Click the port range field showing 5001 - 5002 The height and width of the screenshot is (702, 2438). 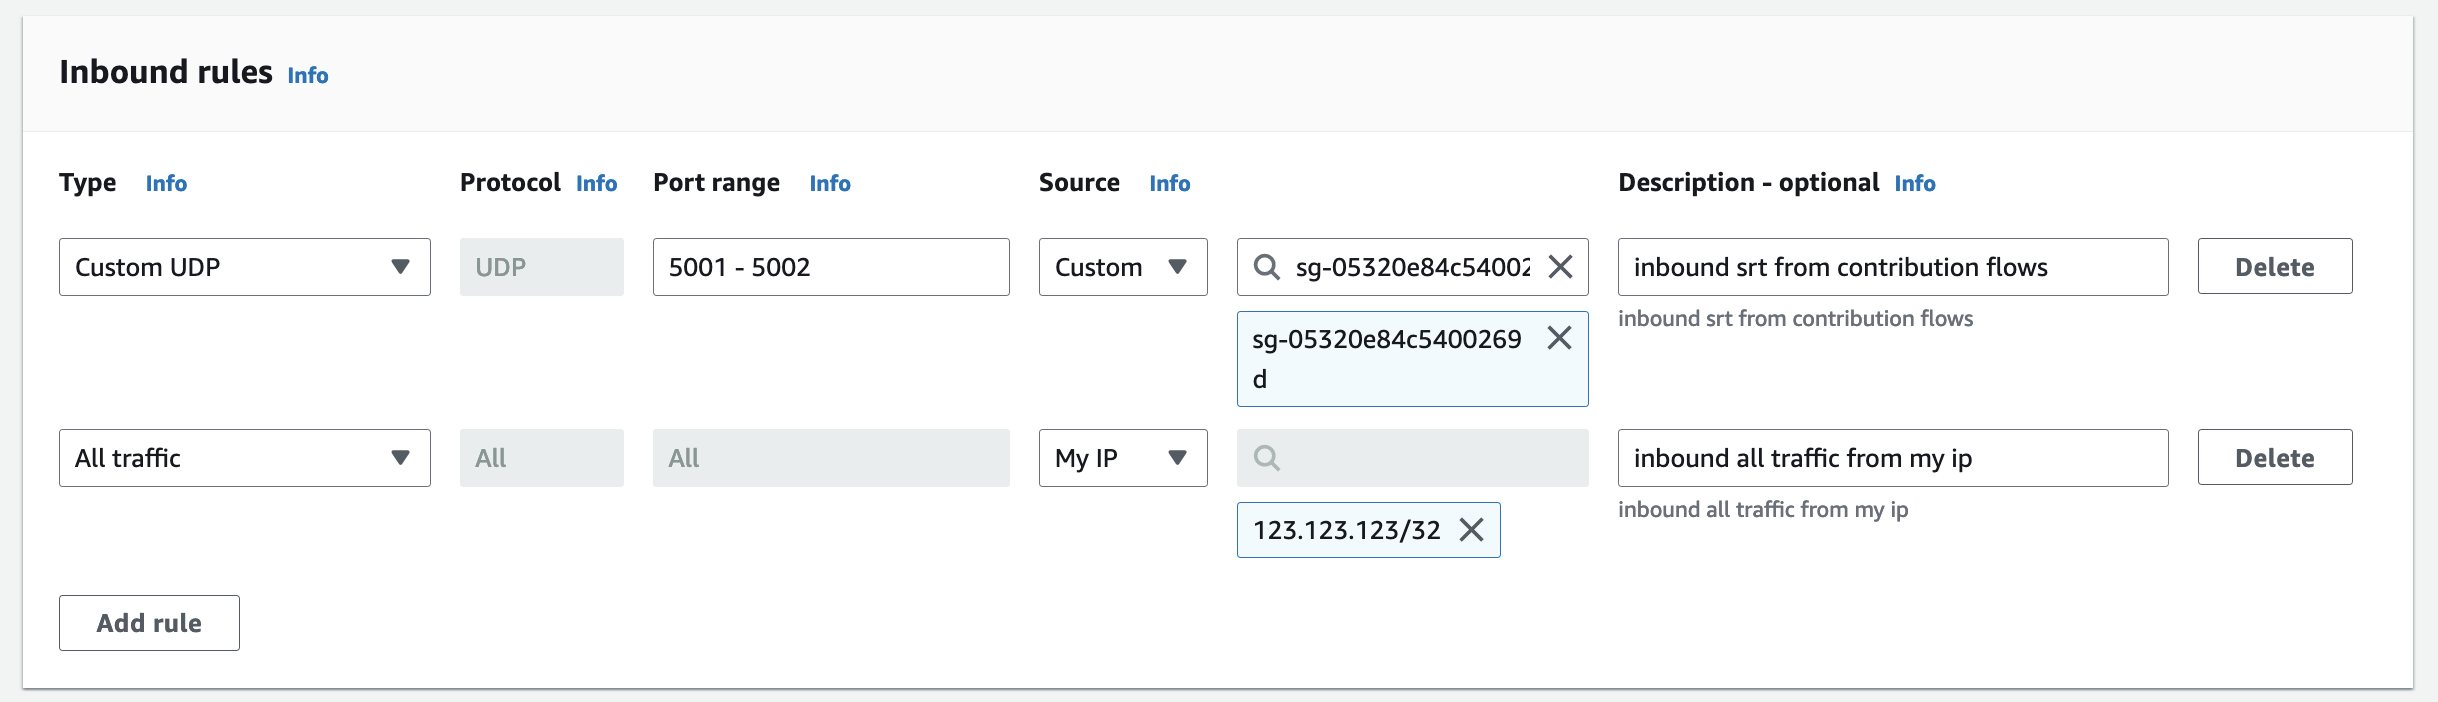[x=830, y=267]
